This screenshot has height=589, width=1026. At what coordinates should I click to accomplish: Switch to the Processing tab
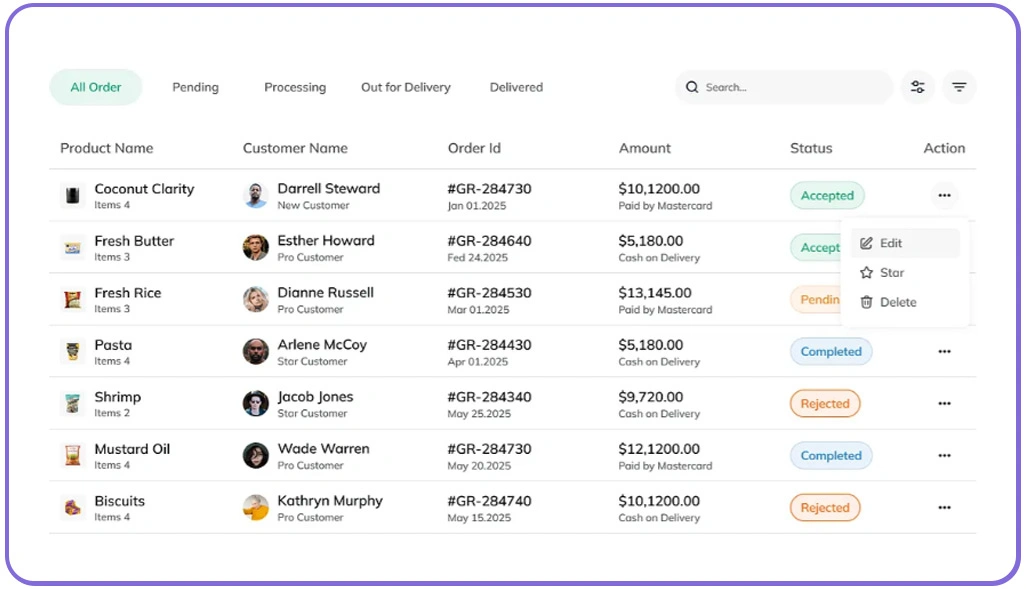pos(294,87)
